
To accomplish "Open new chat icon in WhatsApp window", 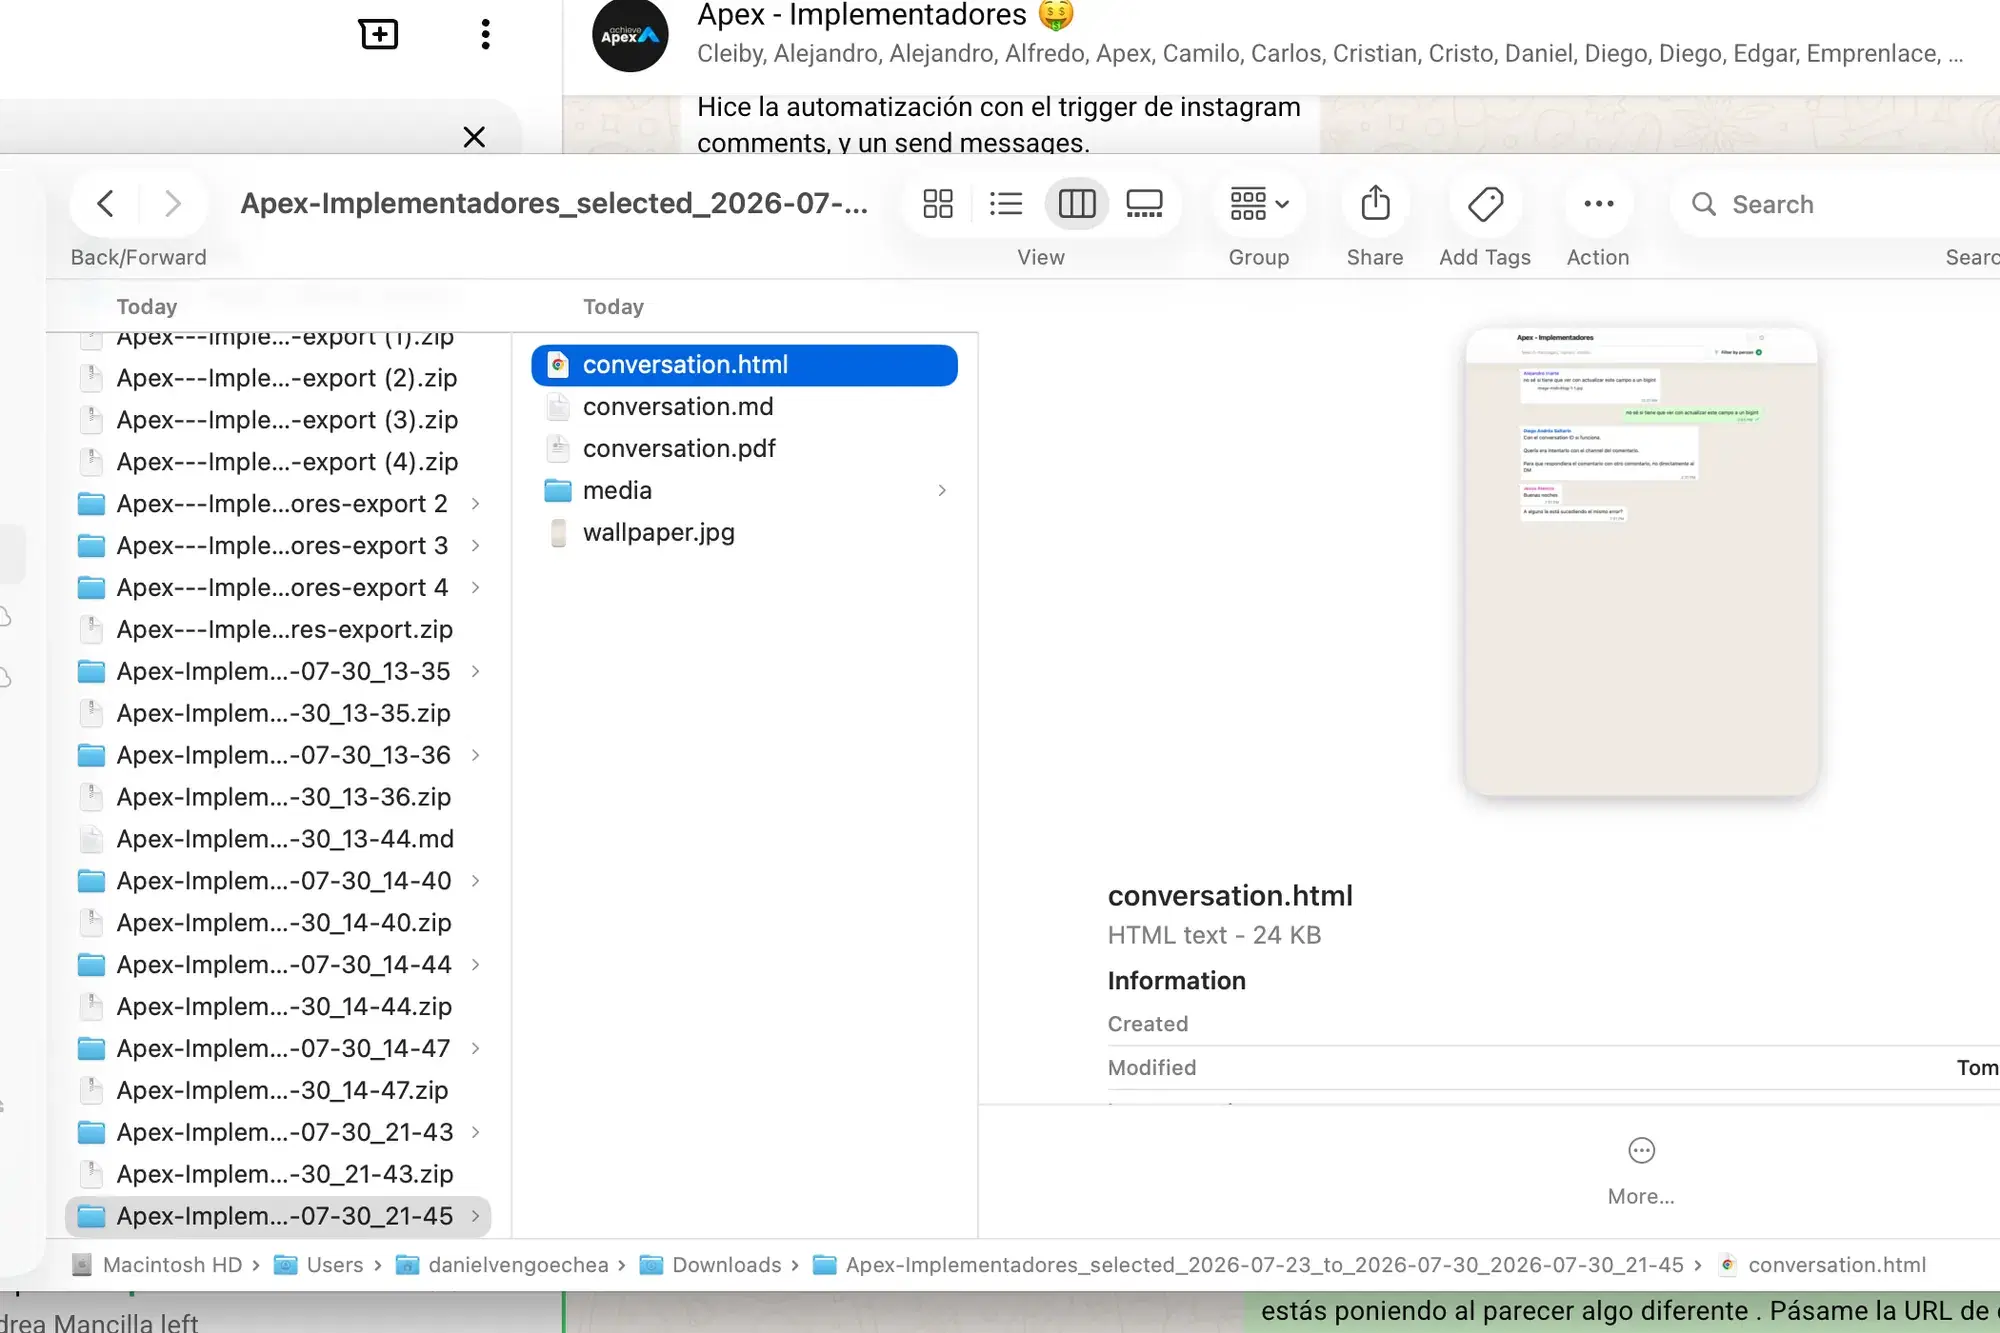I will (378, 34).
